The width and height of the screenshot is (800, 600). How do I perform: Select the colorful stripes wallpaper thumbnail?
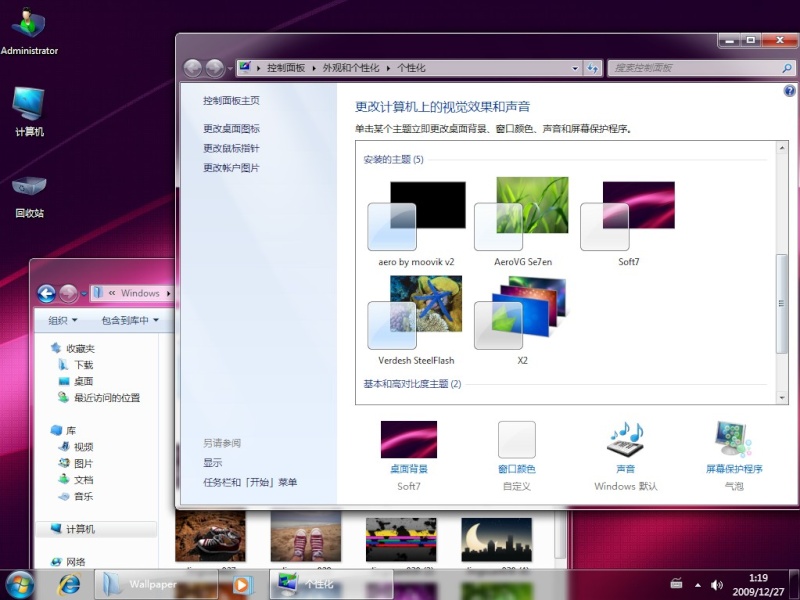(401, 540)
